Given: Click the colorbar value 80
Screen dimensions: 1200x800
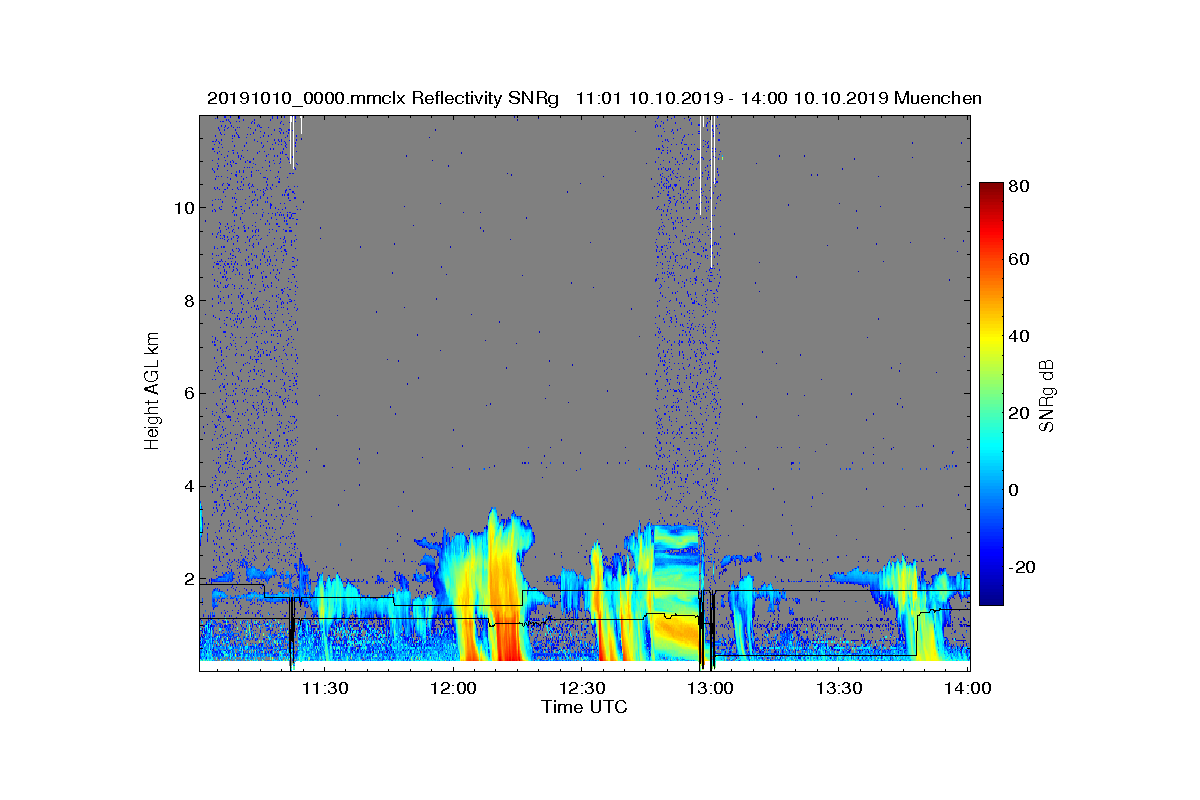Looking at the screenshot, I should click(1020, 186).
